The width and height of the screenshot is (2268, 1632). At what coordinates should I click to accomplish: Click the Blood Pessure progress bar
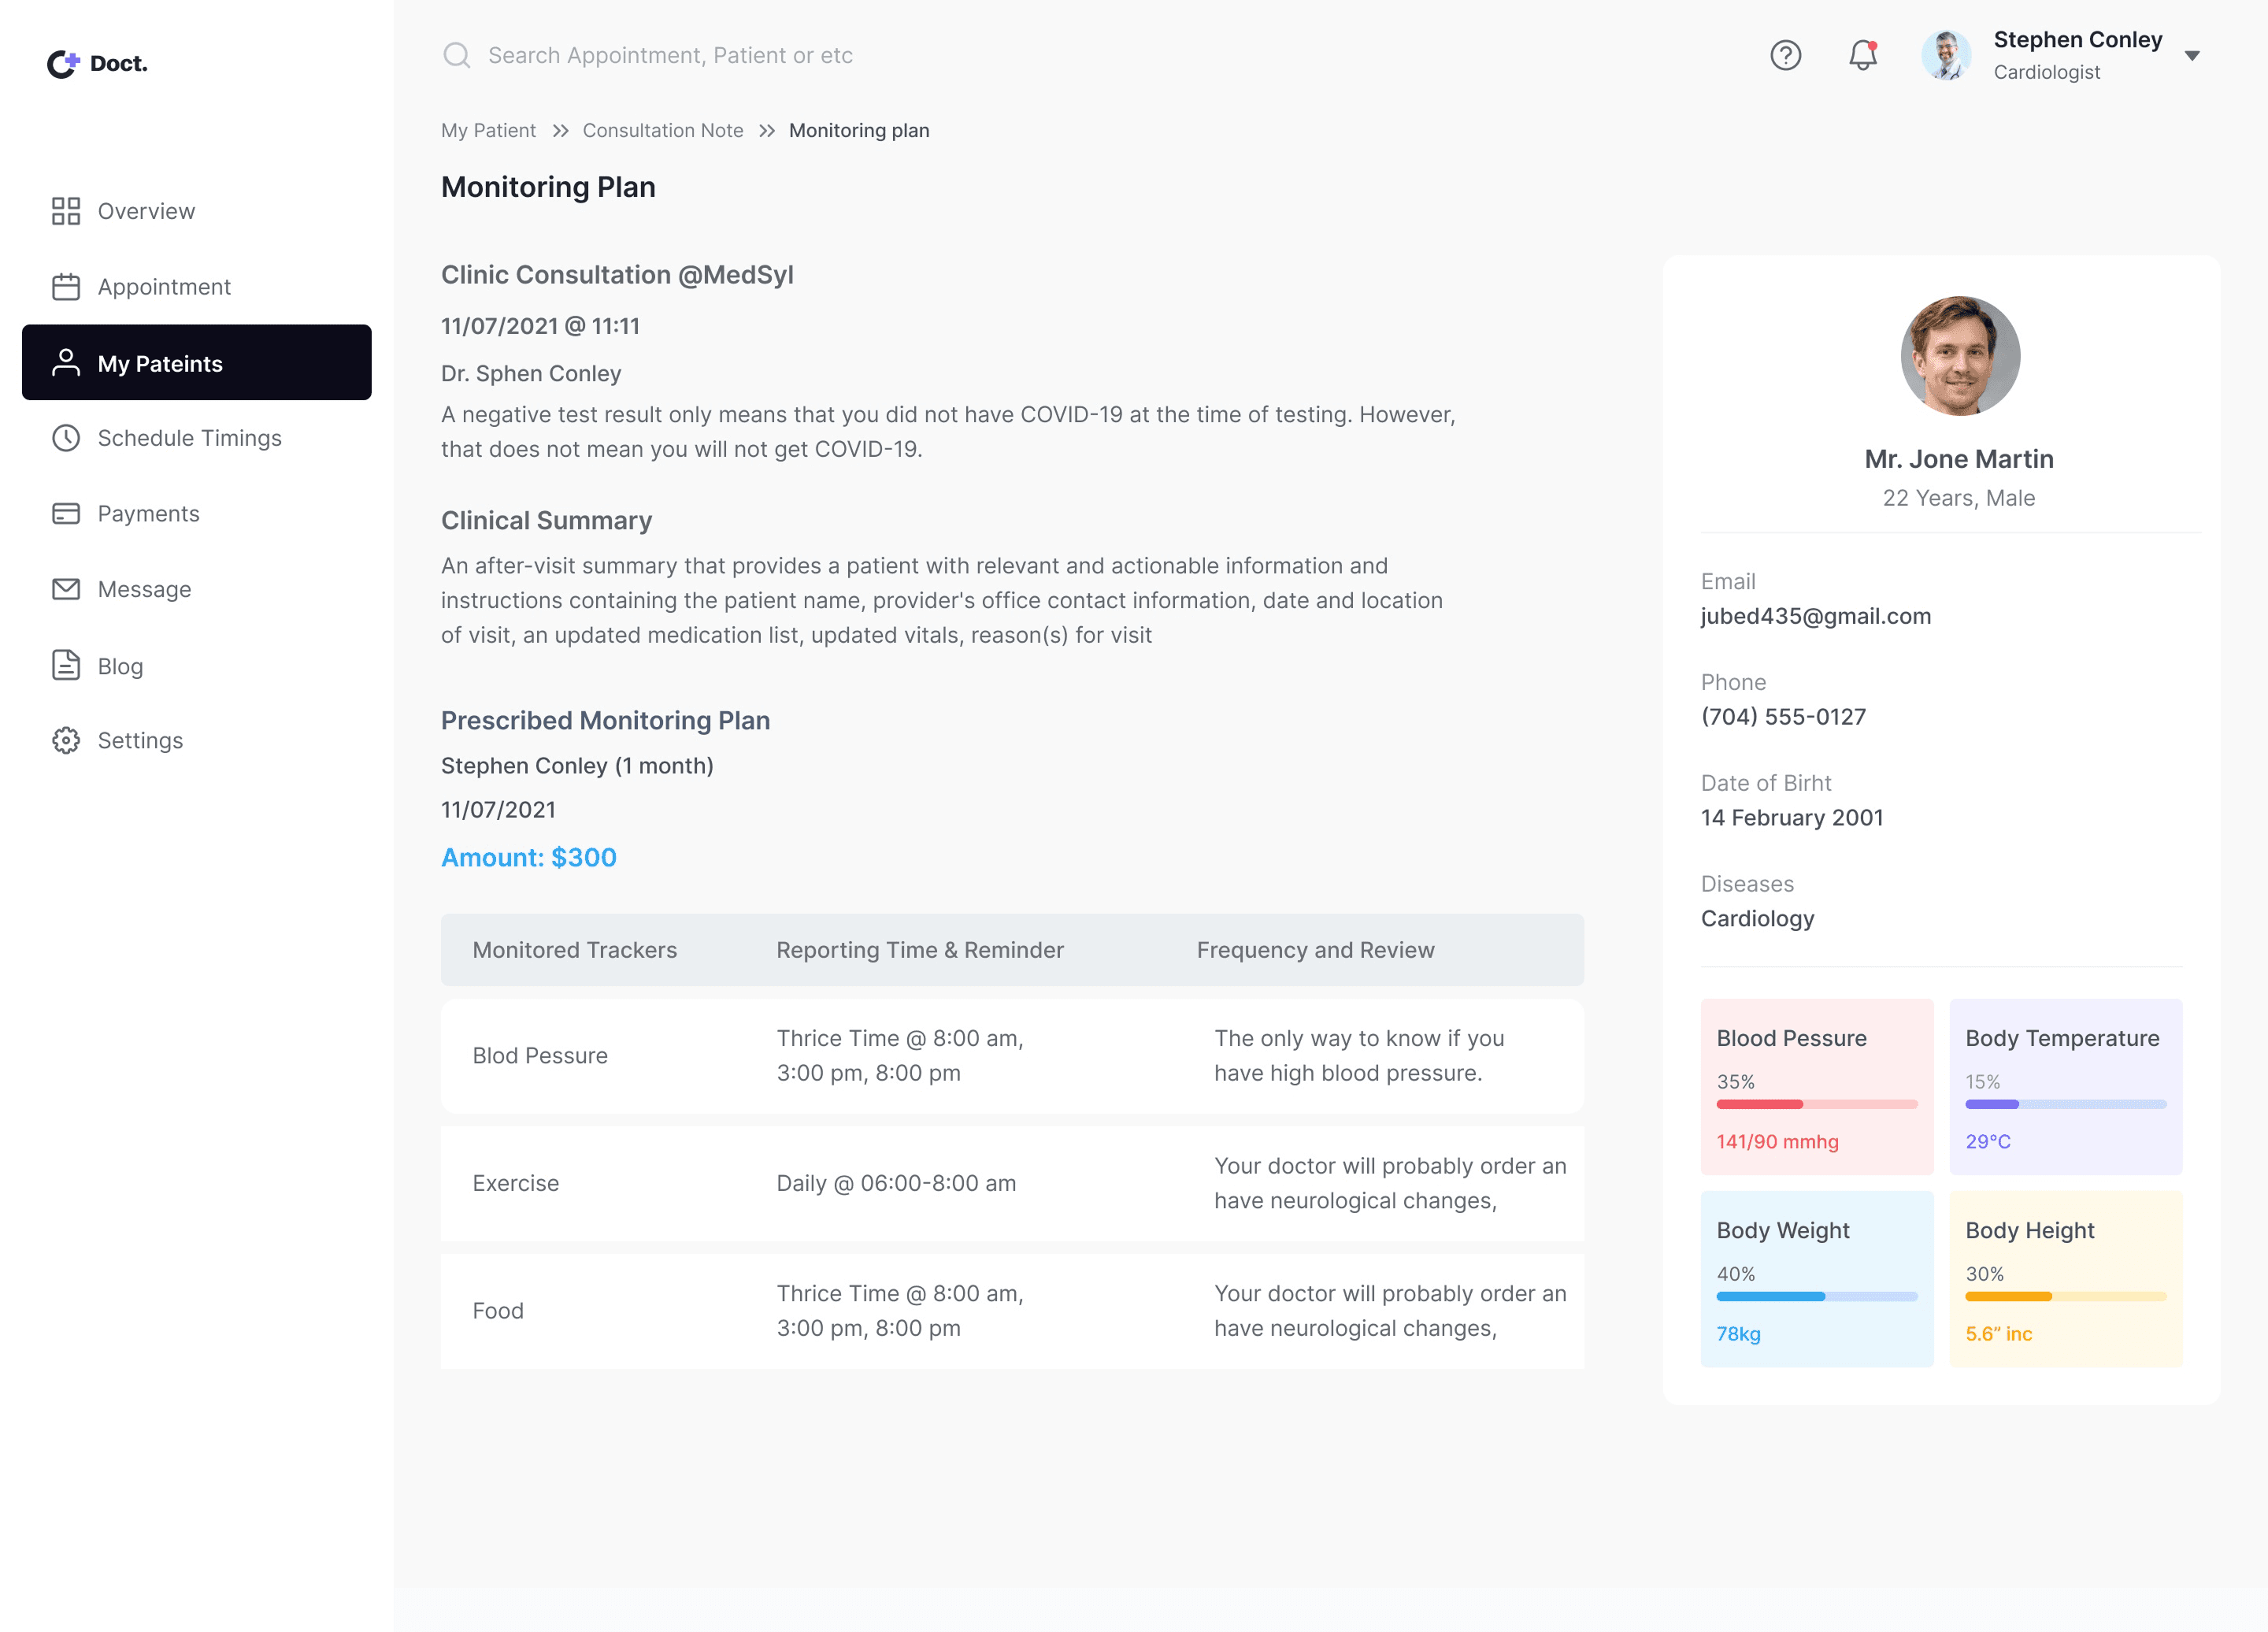coord(1816,1104)
